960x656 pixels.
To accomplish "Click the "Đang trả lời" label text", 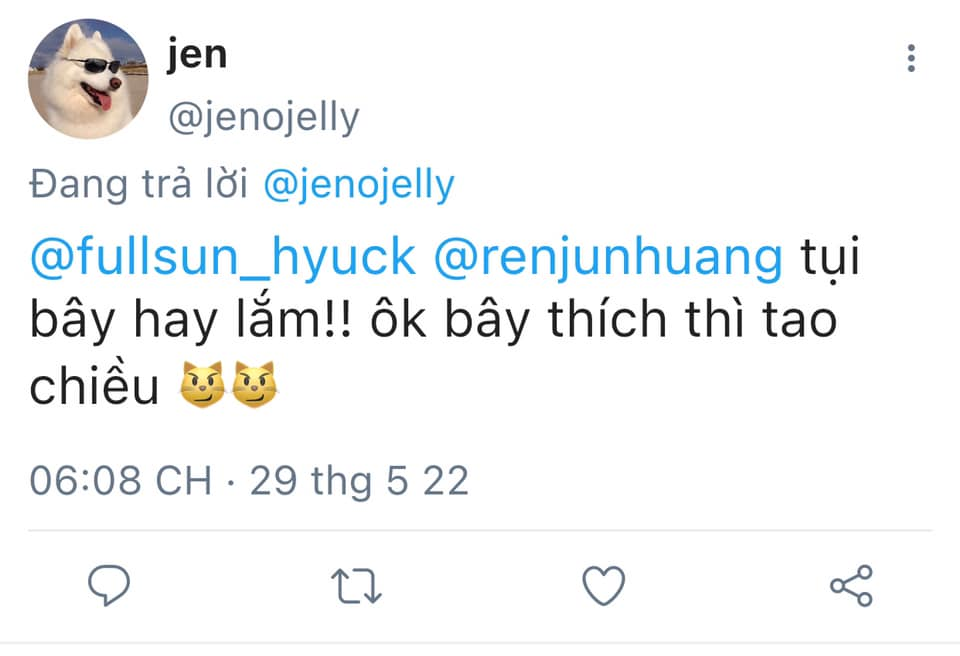I will coord(141,185).
